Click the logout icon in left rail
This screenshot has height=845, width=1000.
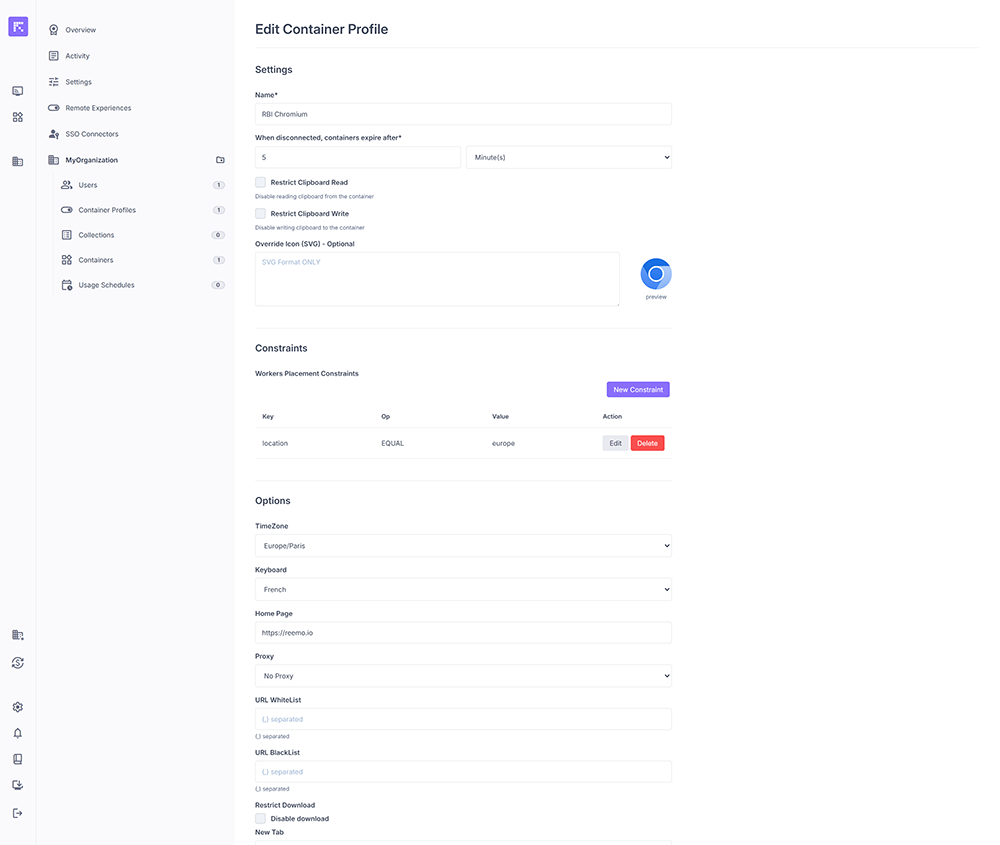pyautogui.click(x=18, y=813)
